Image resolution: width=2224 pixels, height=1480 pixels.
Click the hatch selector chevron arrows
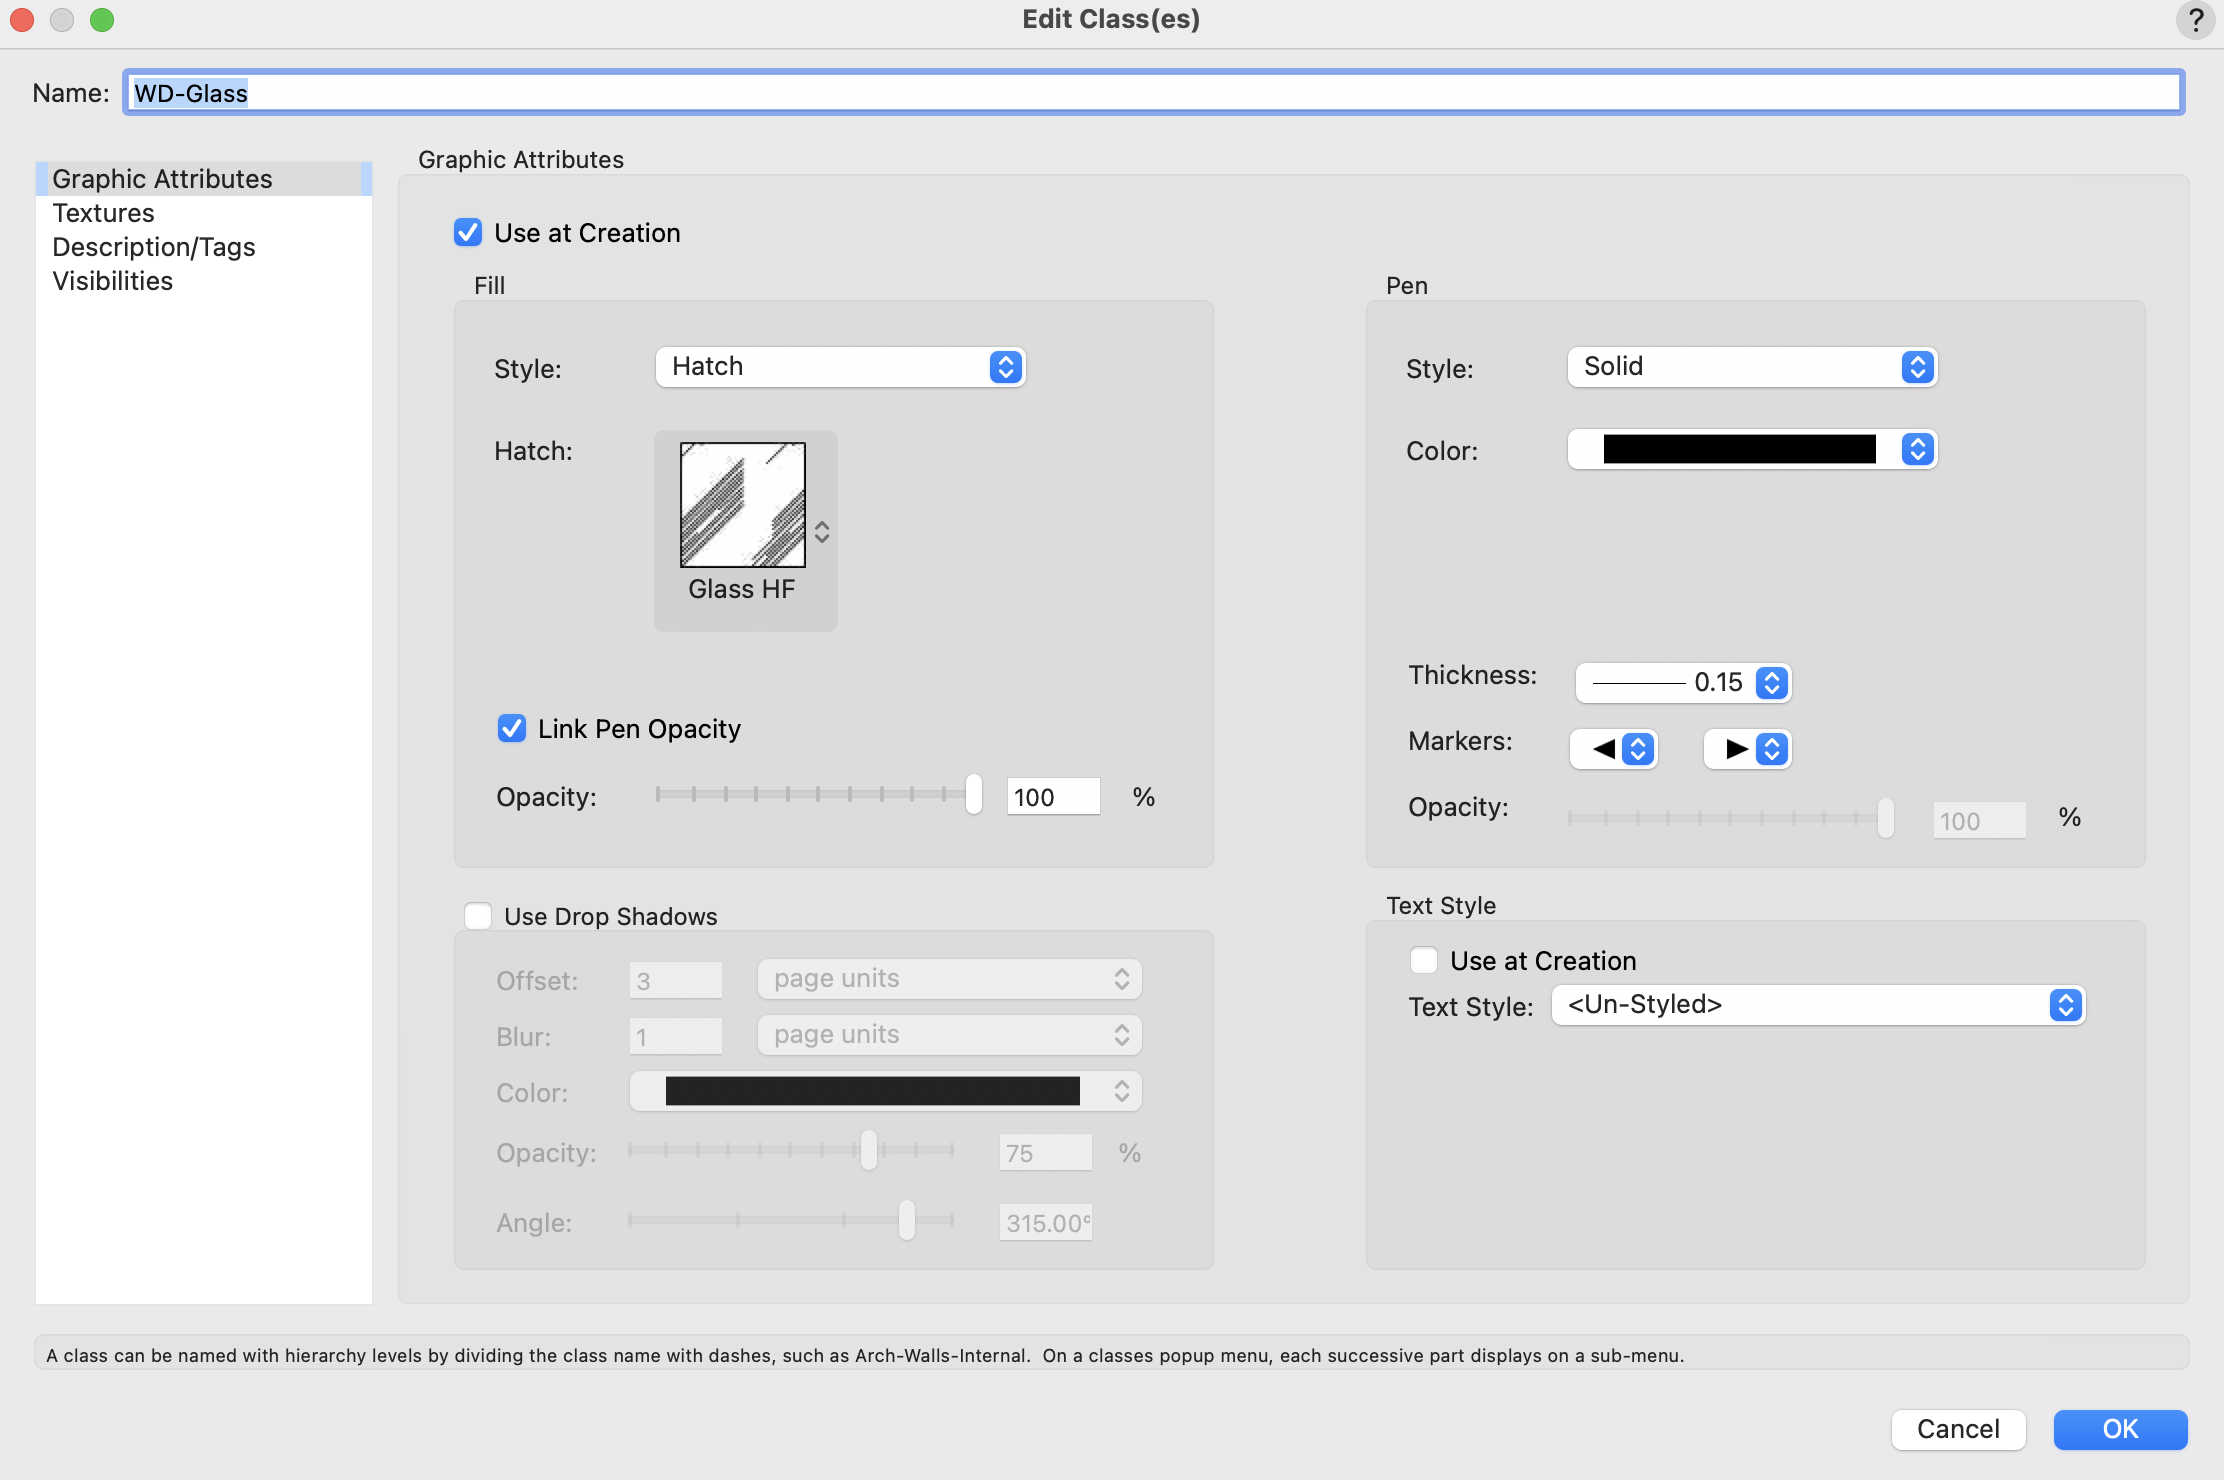click(822, 532)
